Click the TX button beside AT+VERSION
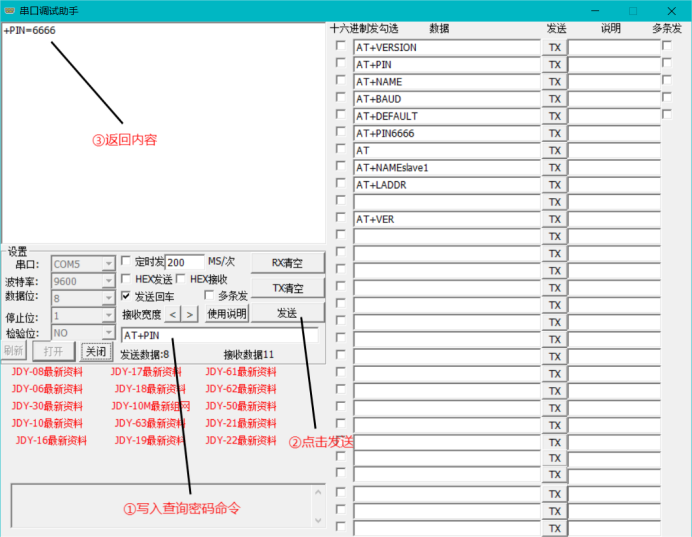 coord(554,47)
